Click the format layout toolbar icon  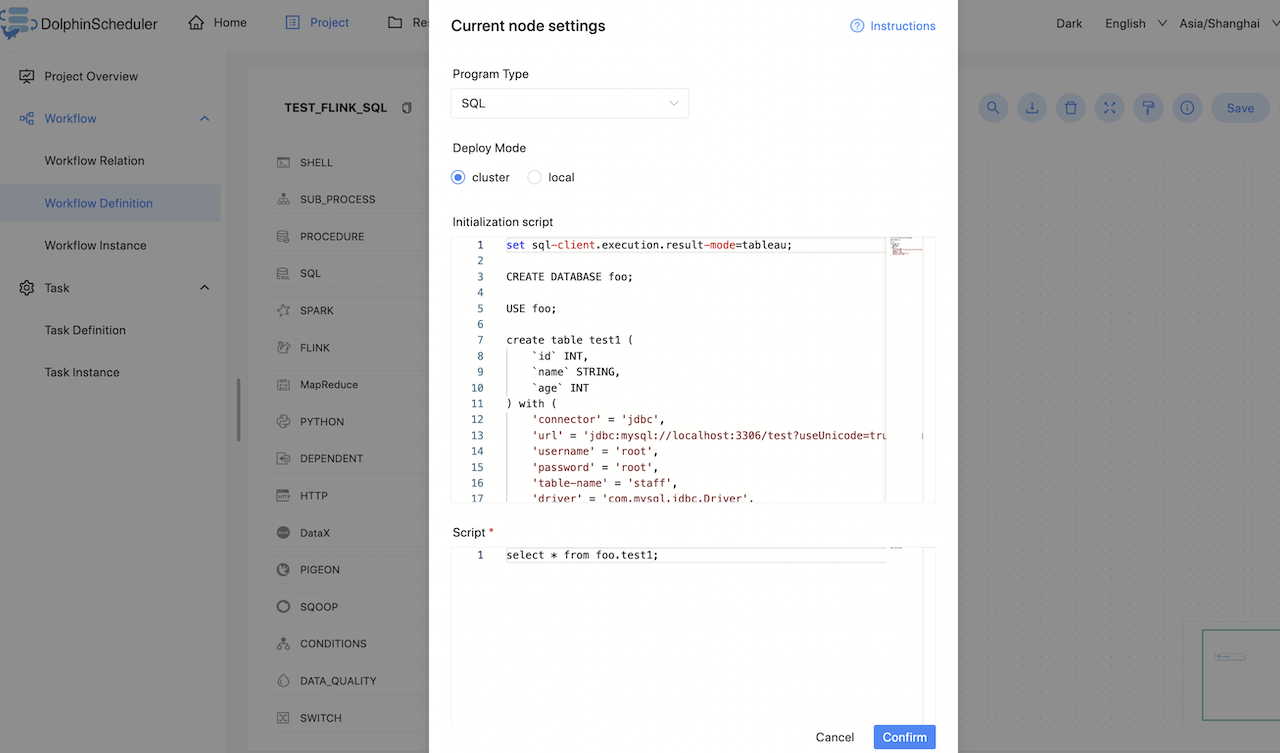coord(1149,108)
